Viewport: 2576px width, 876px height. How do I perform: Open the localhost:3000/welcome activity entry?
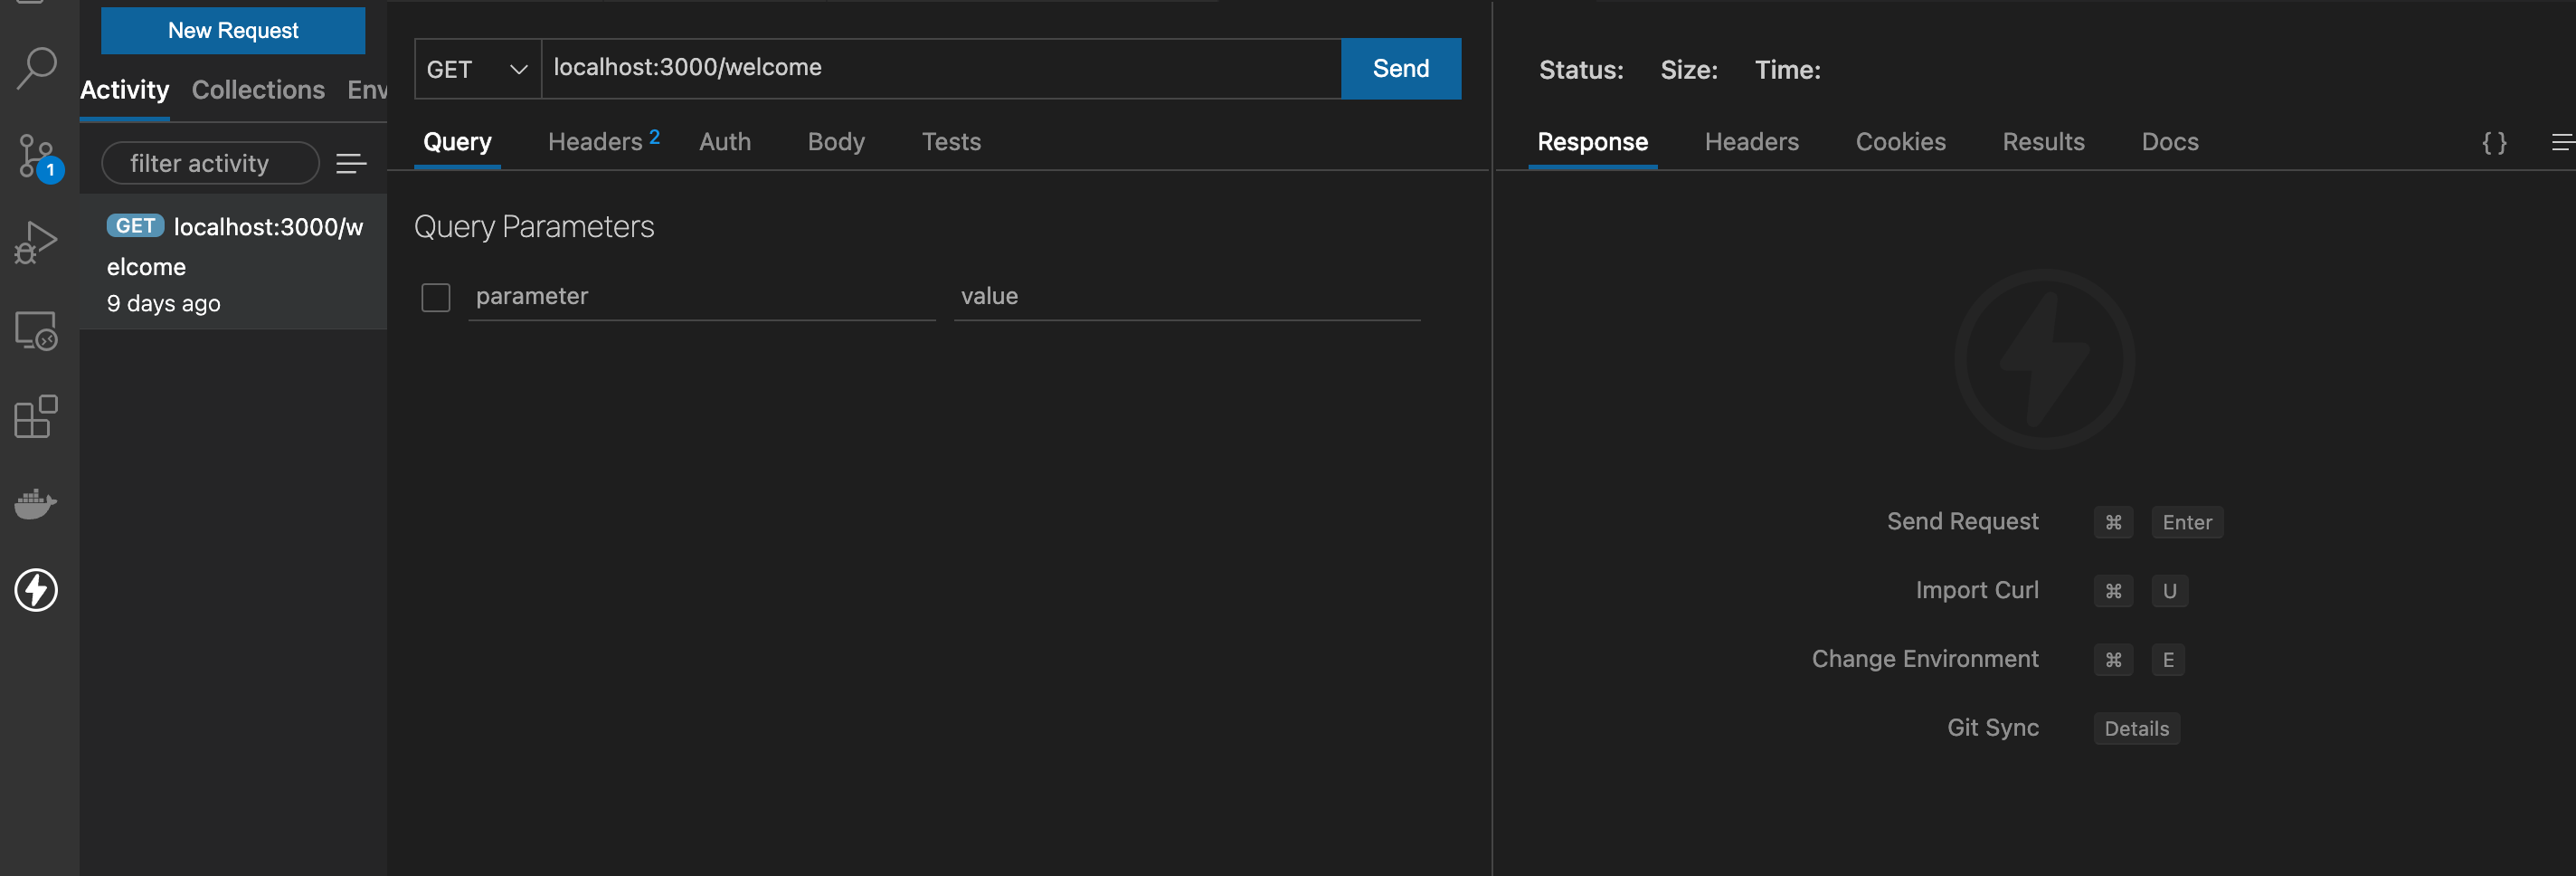(233, 263)
